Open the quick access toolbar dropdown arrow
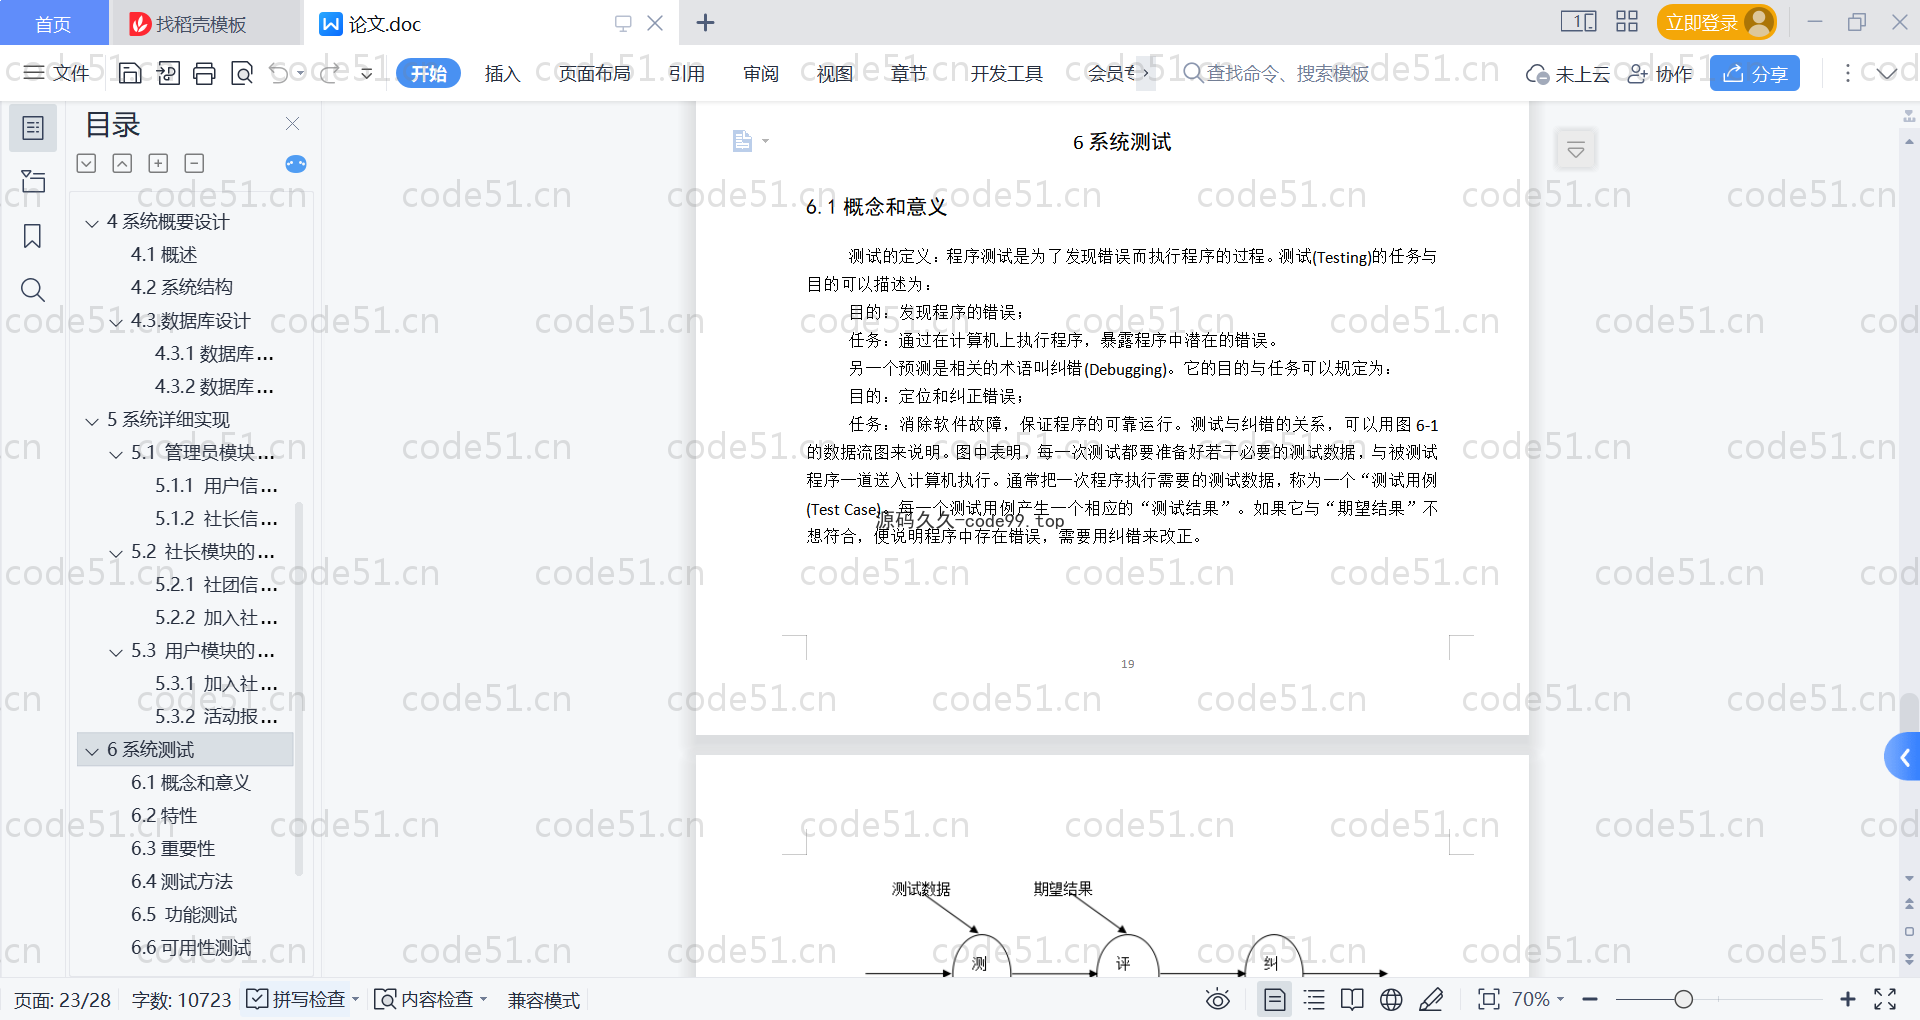Image resolution: width=1920 pixels, height=1020 pixels. click(x=366, y=73)
